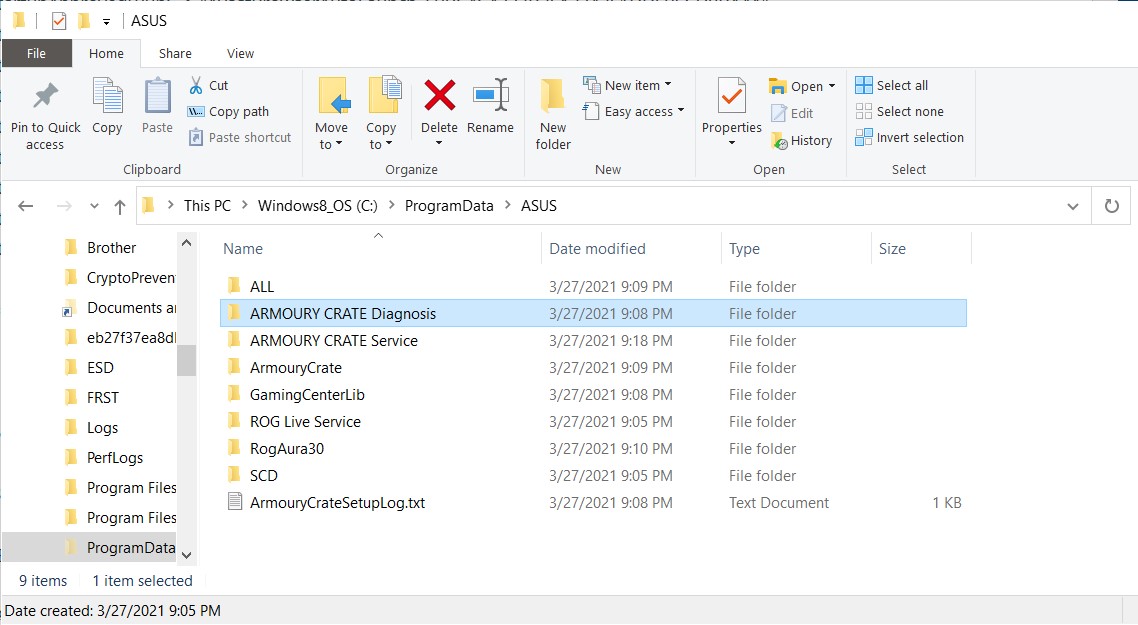Viewport: 1138px width, 625px height.
Task: Click the Forward navigation arrow
Action: 65,206
